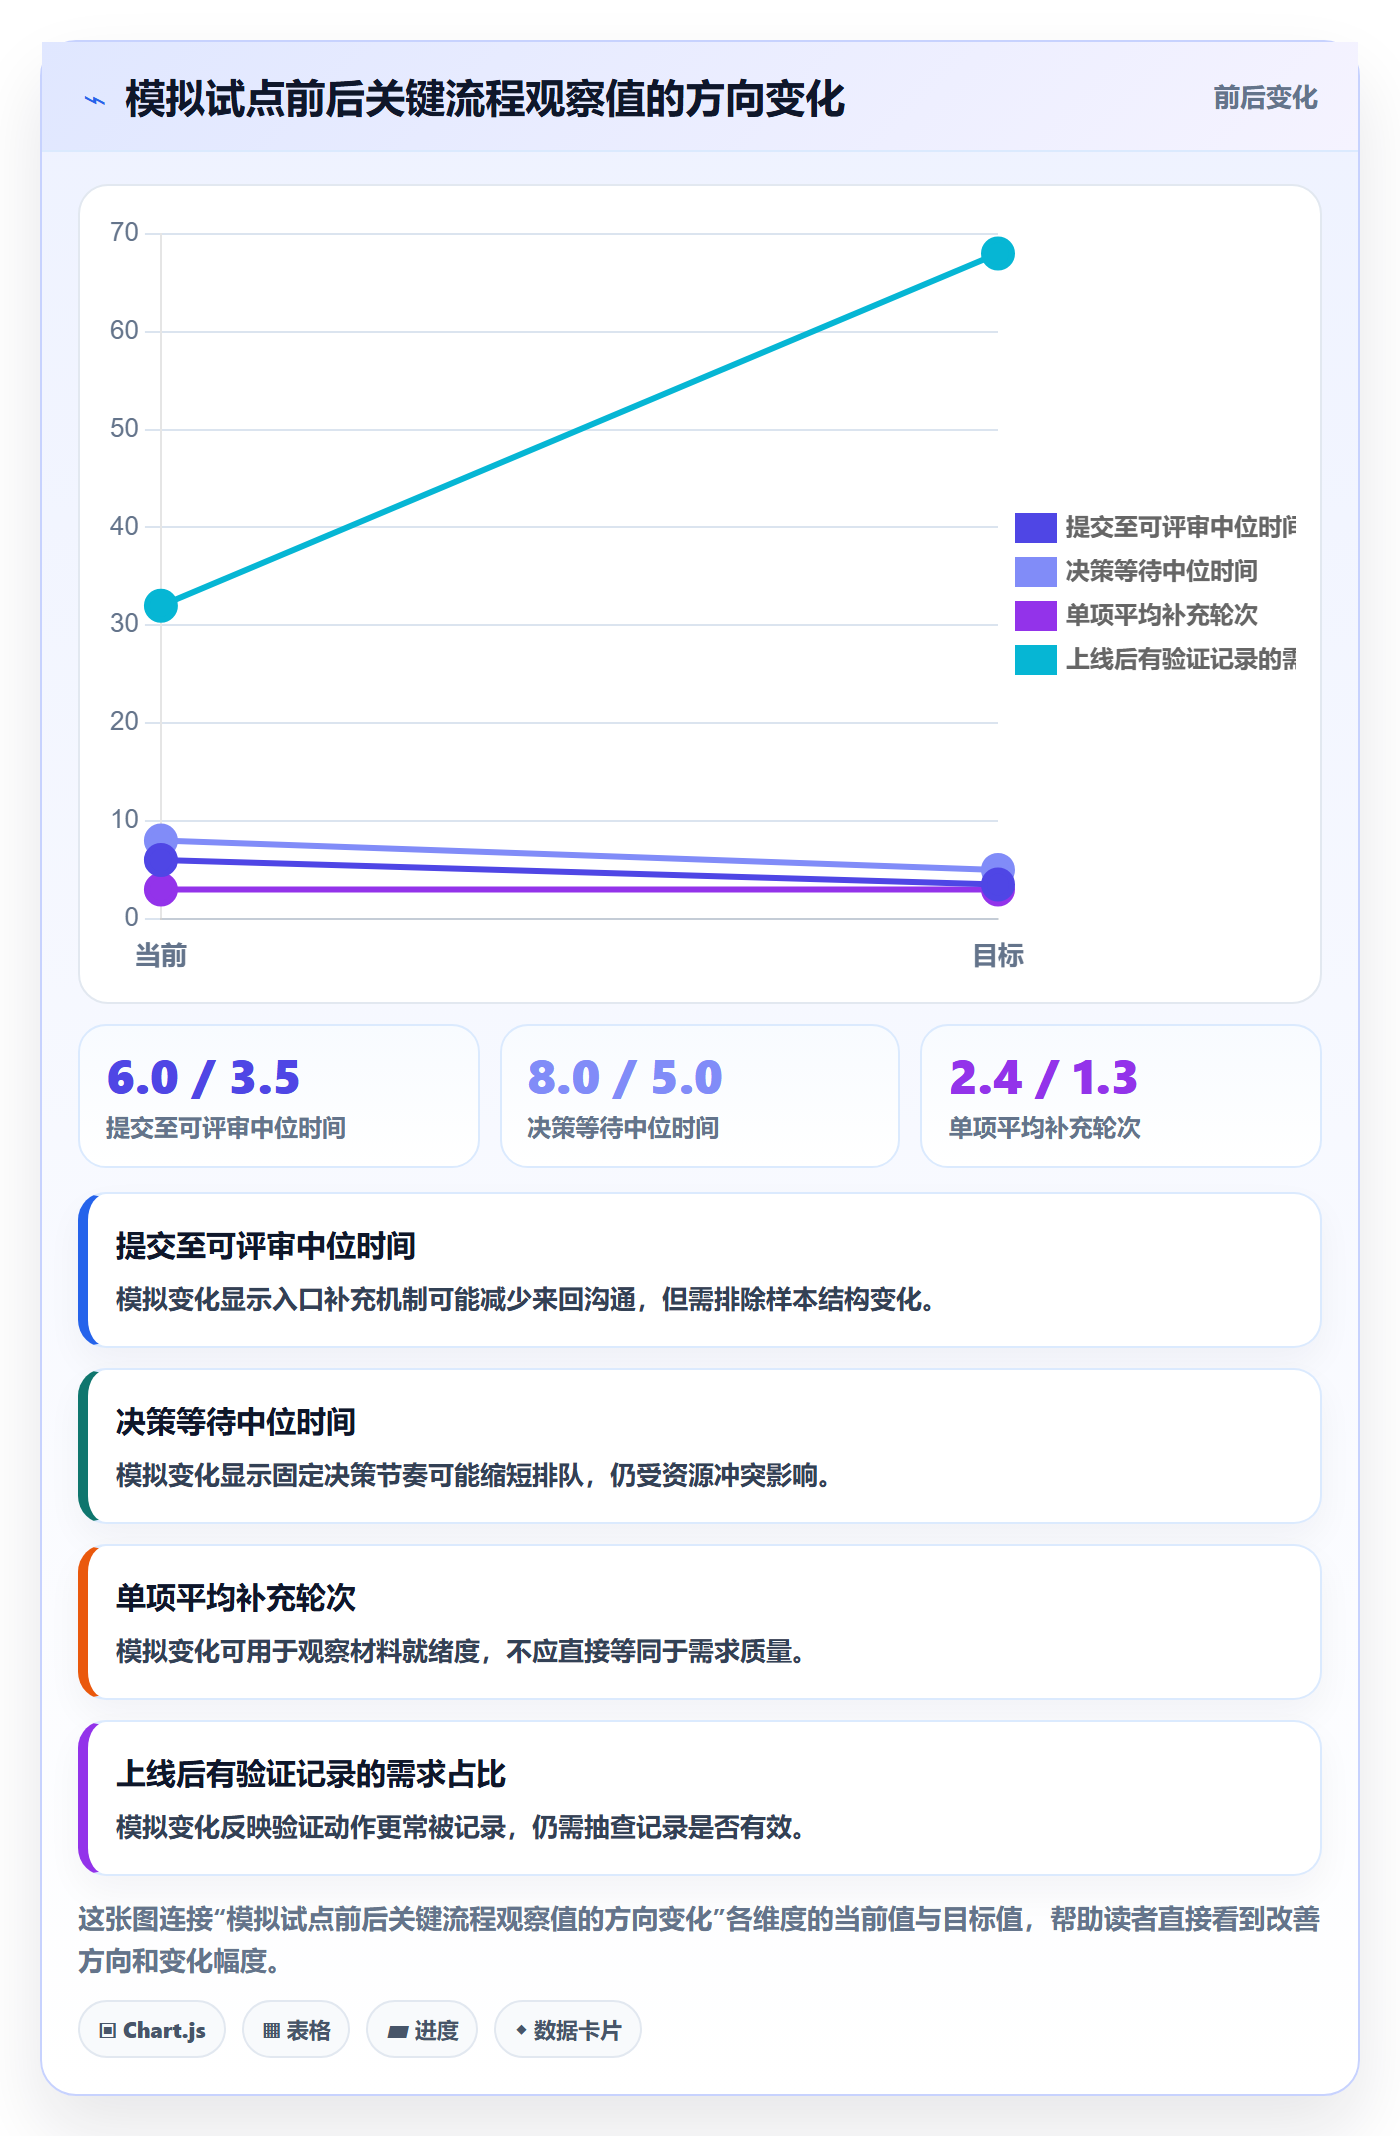The height and width of the screenshot is (2136, 1400).
Task: Select the text 模拟变化显示入口补充机制可能减少来回沟通
Action: click(x=376, y=1299)
